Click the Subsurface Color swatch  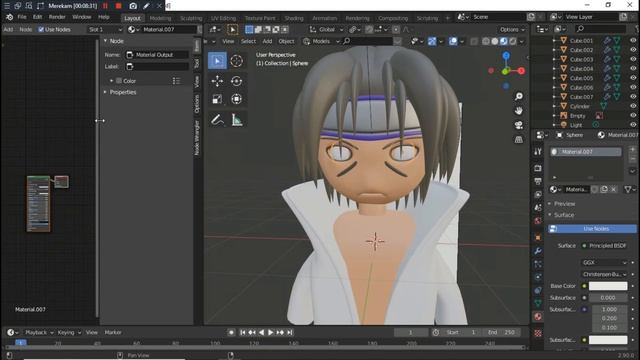click(608, 340)
